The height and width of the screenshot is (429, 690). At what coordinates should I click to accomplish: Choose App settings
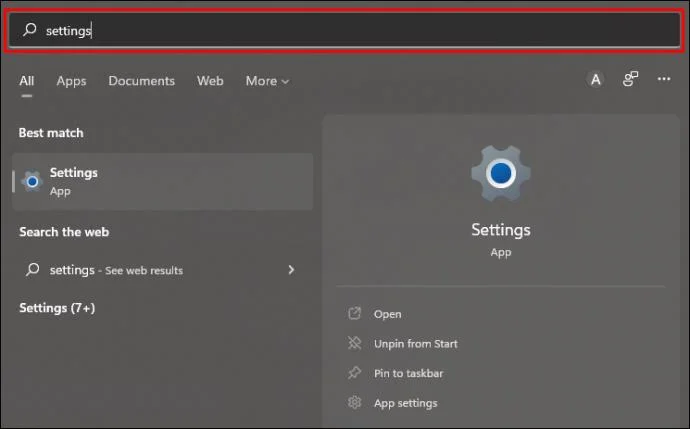(x=405, y=403)
